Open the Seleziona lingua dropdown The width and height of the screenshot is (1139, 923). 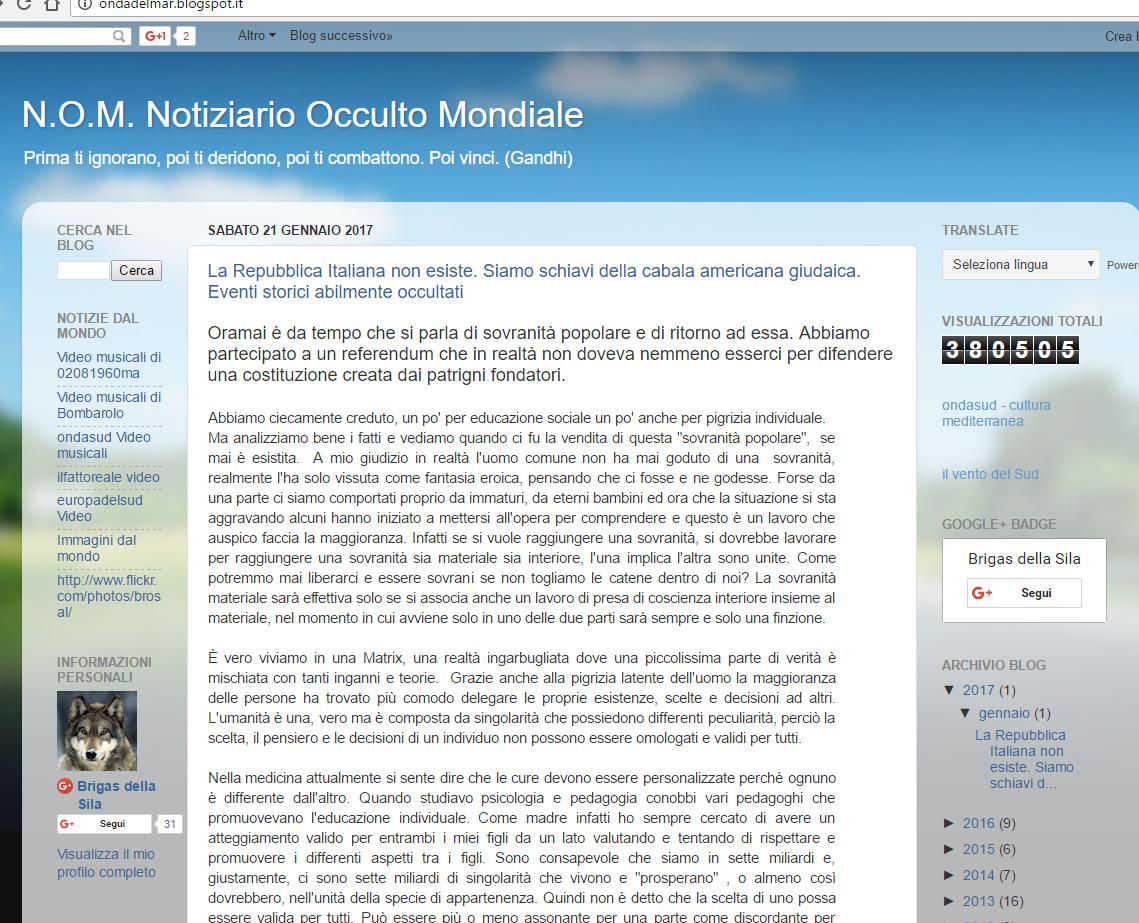[1020, 265]
